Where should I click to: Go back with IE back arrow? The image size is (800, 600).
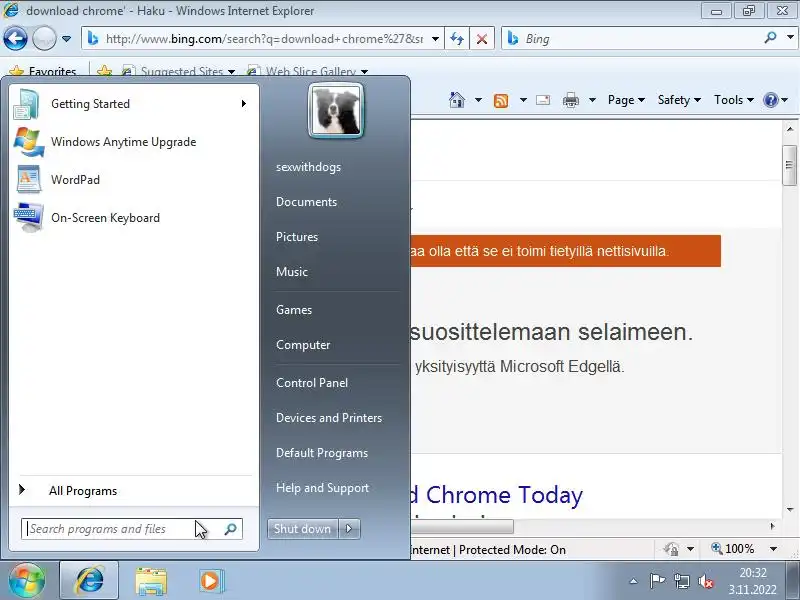pos(15,38)
